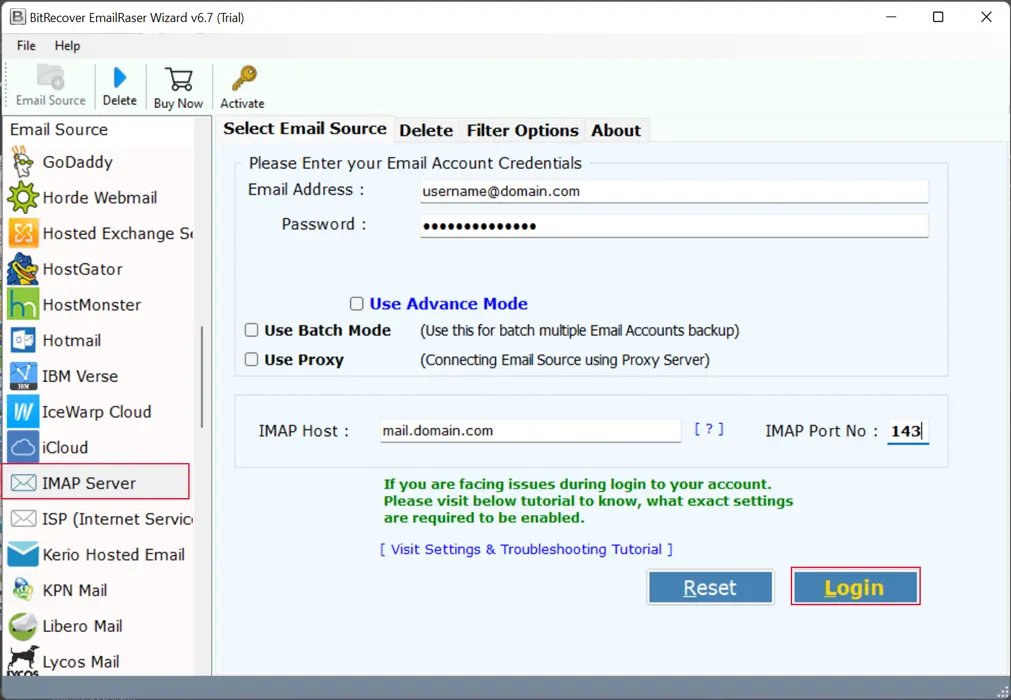Screen dimensions: 1011x700
Task: Switch to the Delete tab
Action: [x=426, y=130]
